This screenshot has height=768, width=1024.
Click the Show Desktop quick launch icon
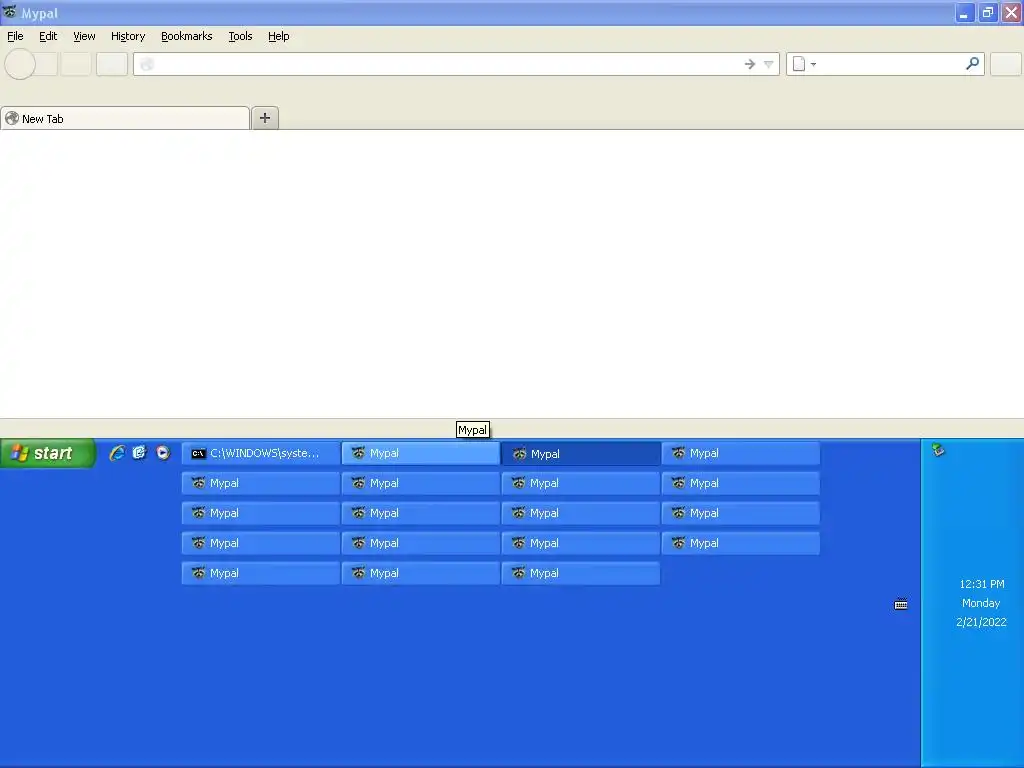pyautogui.click(x=140, y=453)
